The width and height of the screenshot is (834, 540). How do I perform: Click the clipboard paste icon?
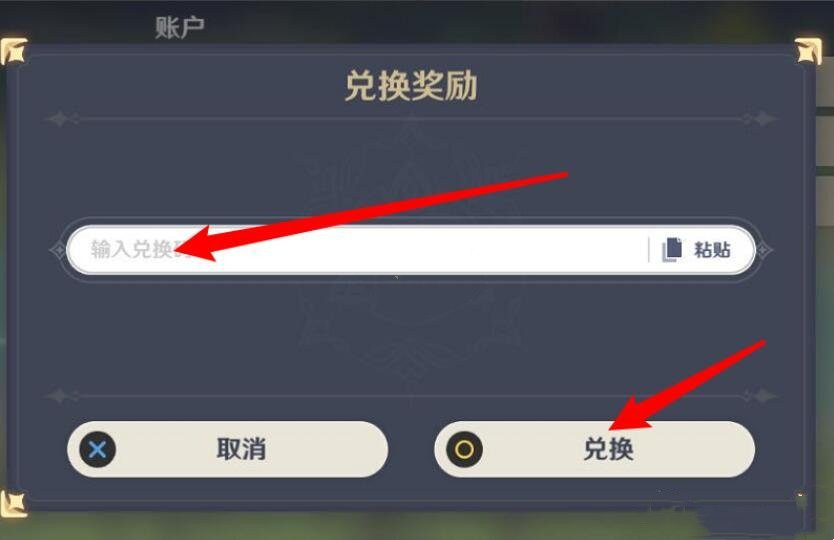pyautogui.click(x=672, y=250)
